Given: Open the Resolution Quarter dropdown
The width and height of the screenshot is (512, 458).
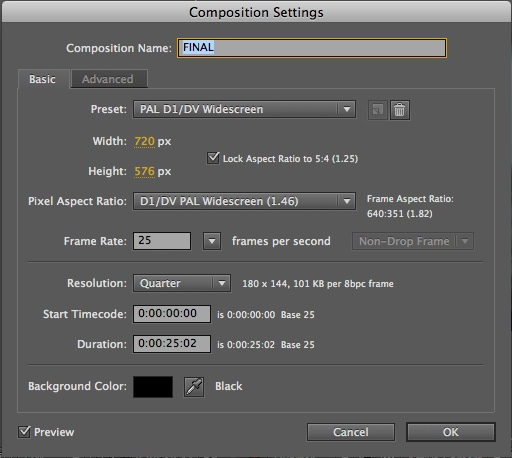Looking at the screenshot, I should [x=182, y=283].
